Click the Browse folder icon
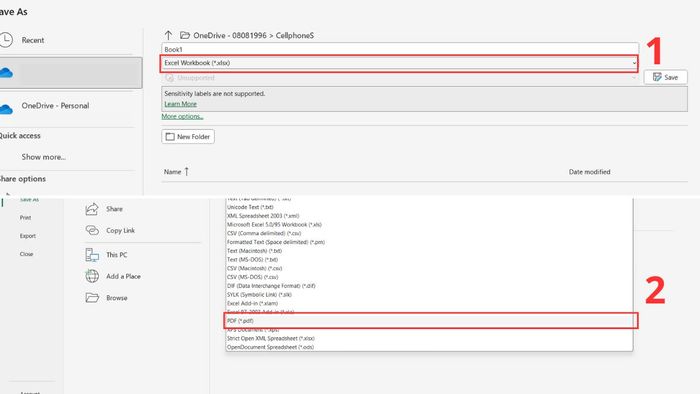The image size is (700, 394). coord(92,298)
